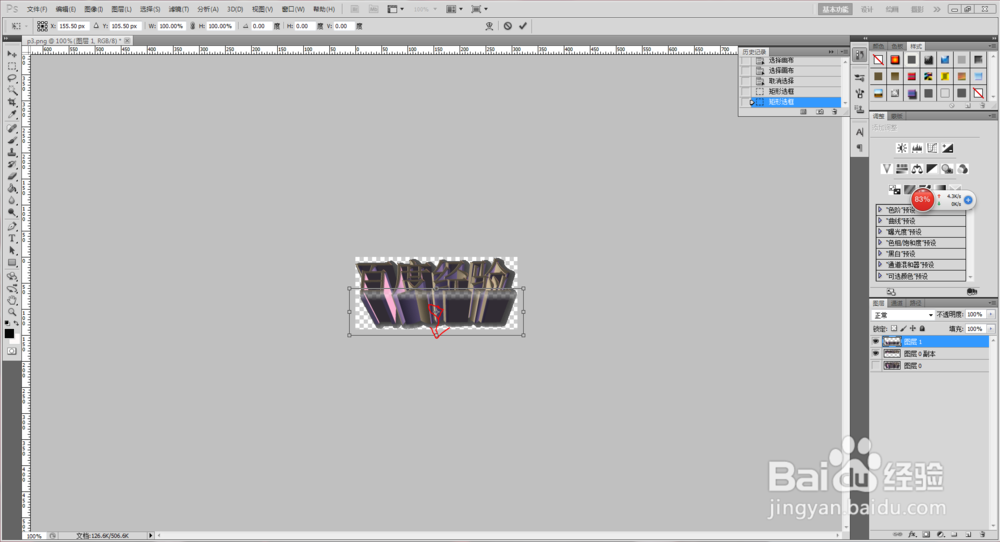Add a Vibrance adjustment
The image size is (1000, 542).
pos(886,169)
